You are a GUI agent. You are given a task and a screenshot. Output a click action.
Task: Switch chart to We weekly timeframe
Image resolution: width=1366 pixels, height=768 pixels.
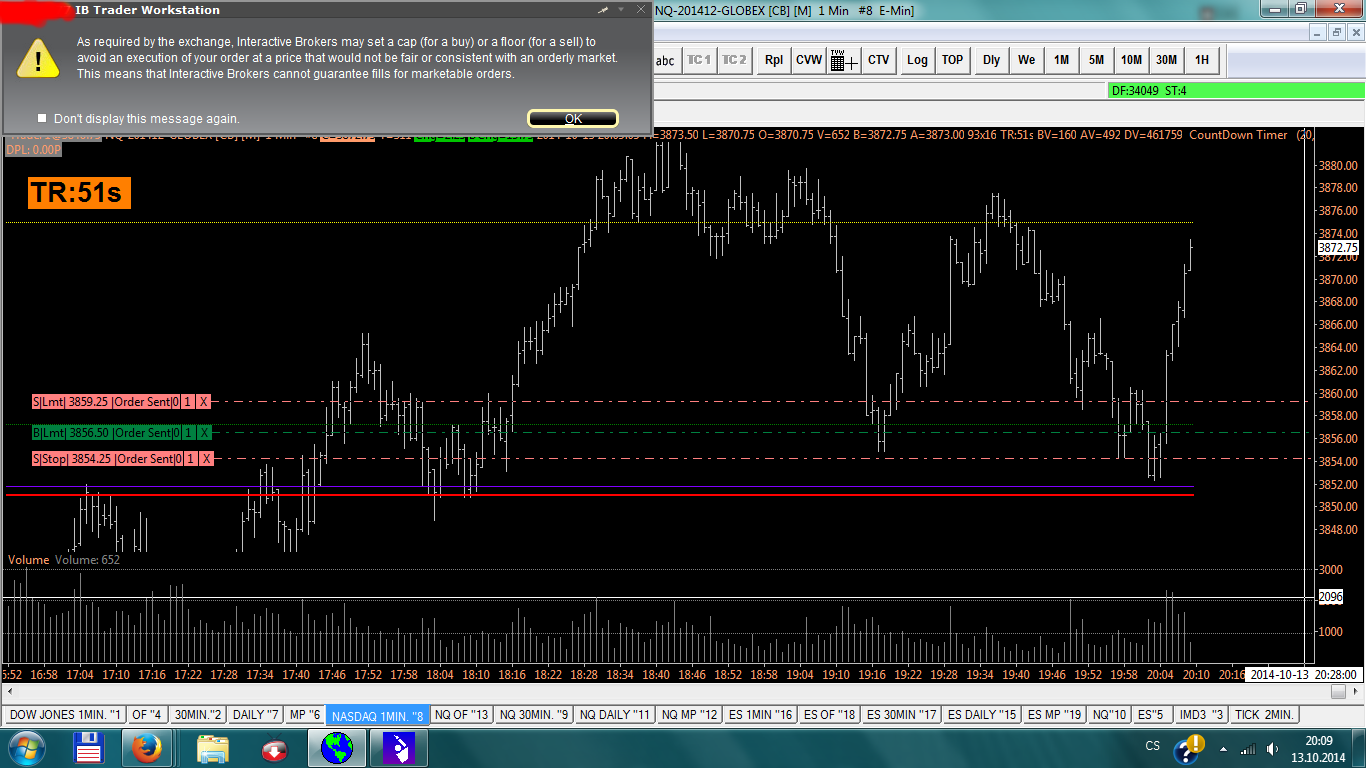tap(1027, 60)
